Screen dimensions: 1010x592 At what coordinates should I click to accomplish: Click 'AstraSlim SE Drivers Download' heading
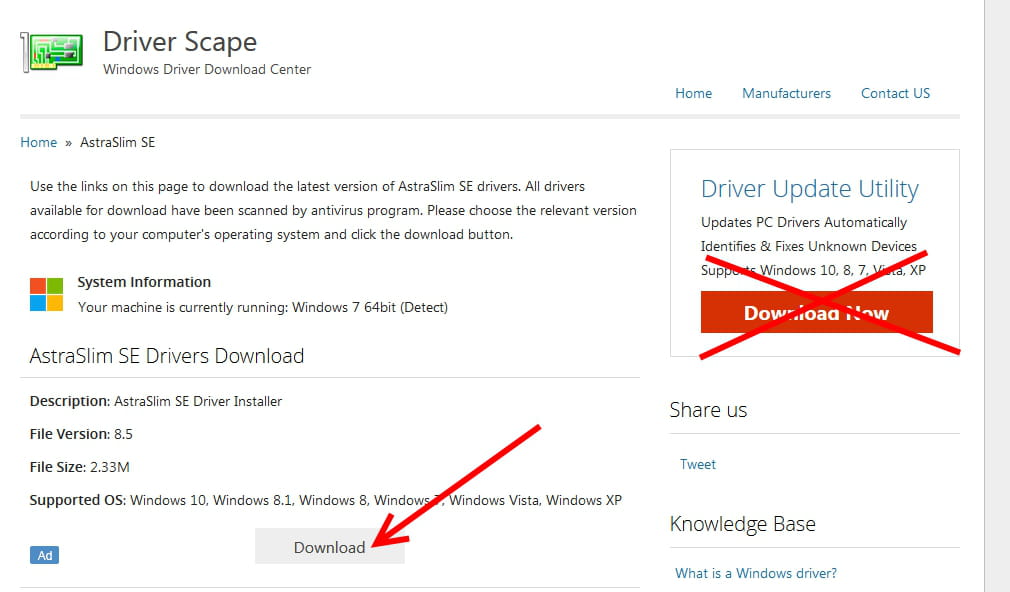click(x=167, y=356)
